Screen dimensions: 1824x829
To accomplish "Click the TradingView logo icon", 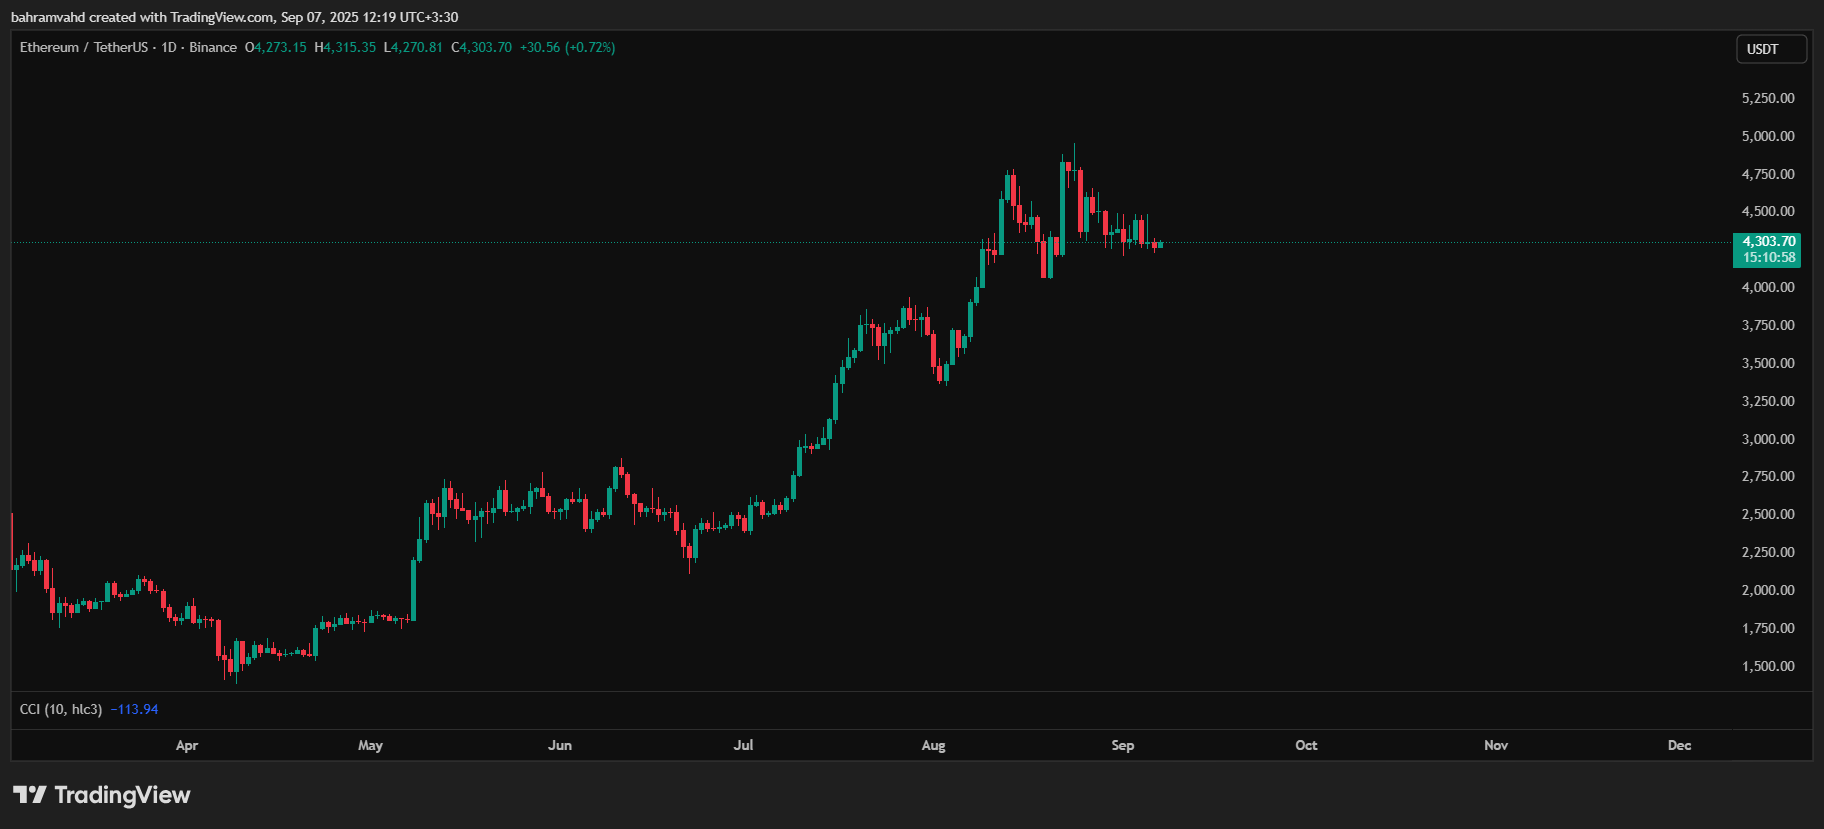I will pyautogui.click(x=30, y=795).
